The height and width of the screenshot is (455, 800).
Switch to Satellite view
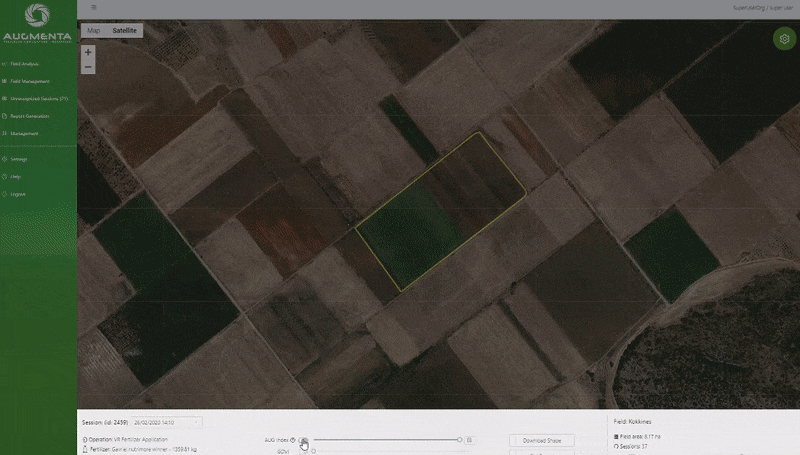(x=124, y=31)
